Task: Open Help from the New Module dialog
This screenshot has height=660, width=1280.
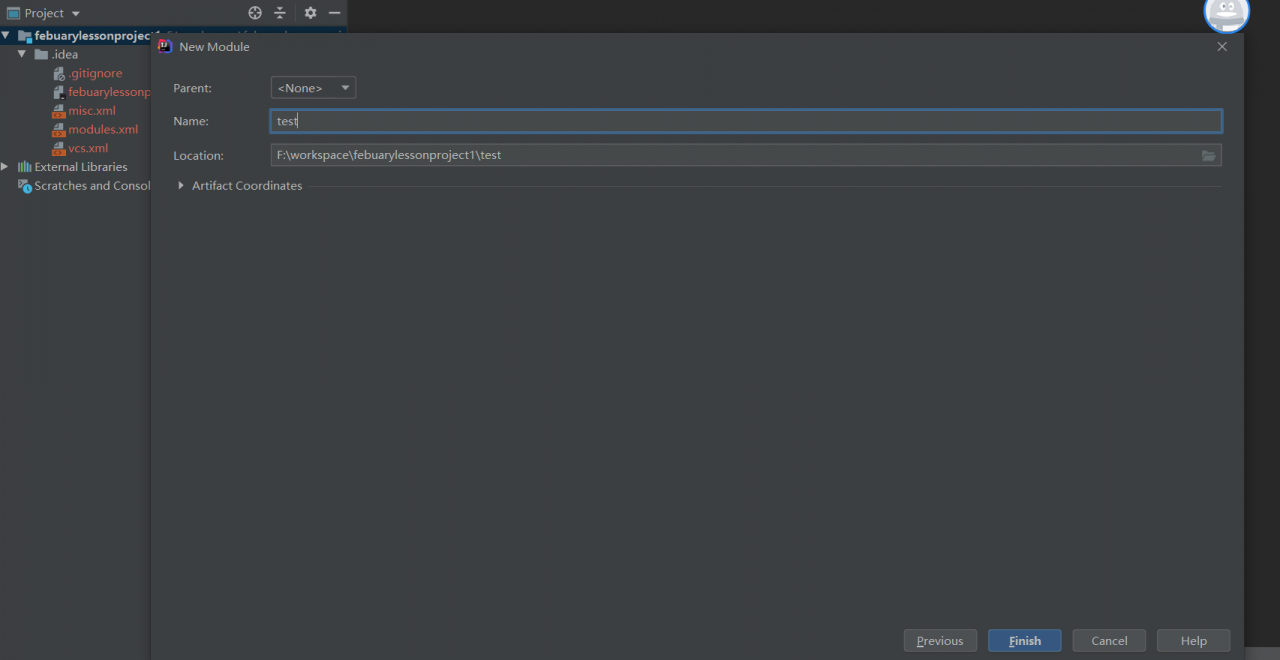Action: pyautogui.click(x=1193, y=640)
